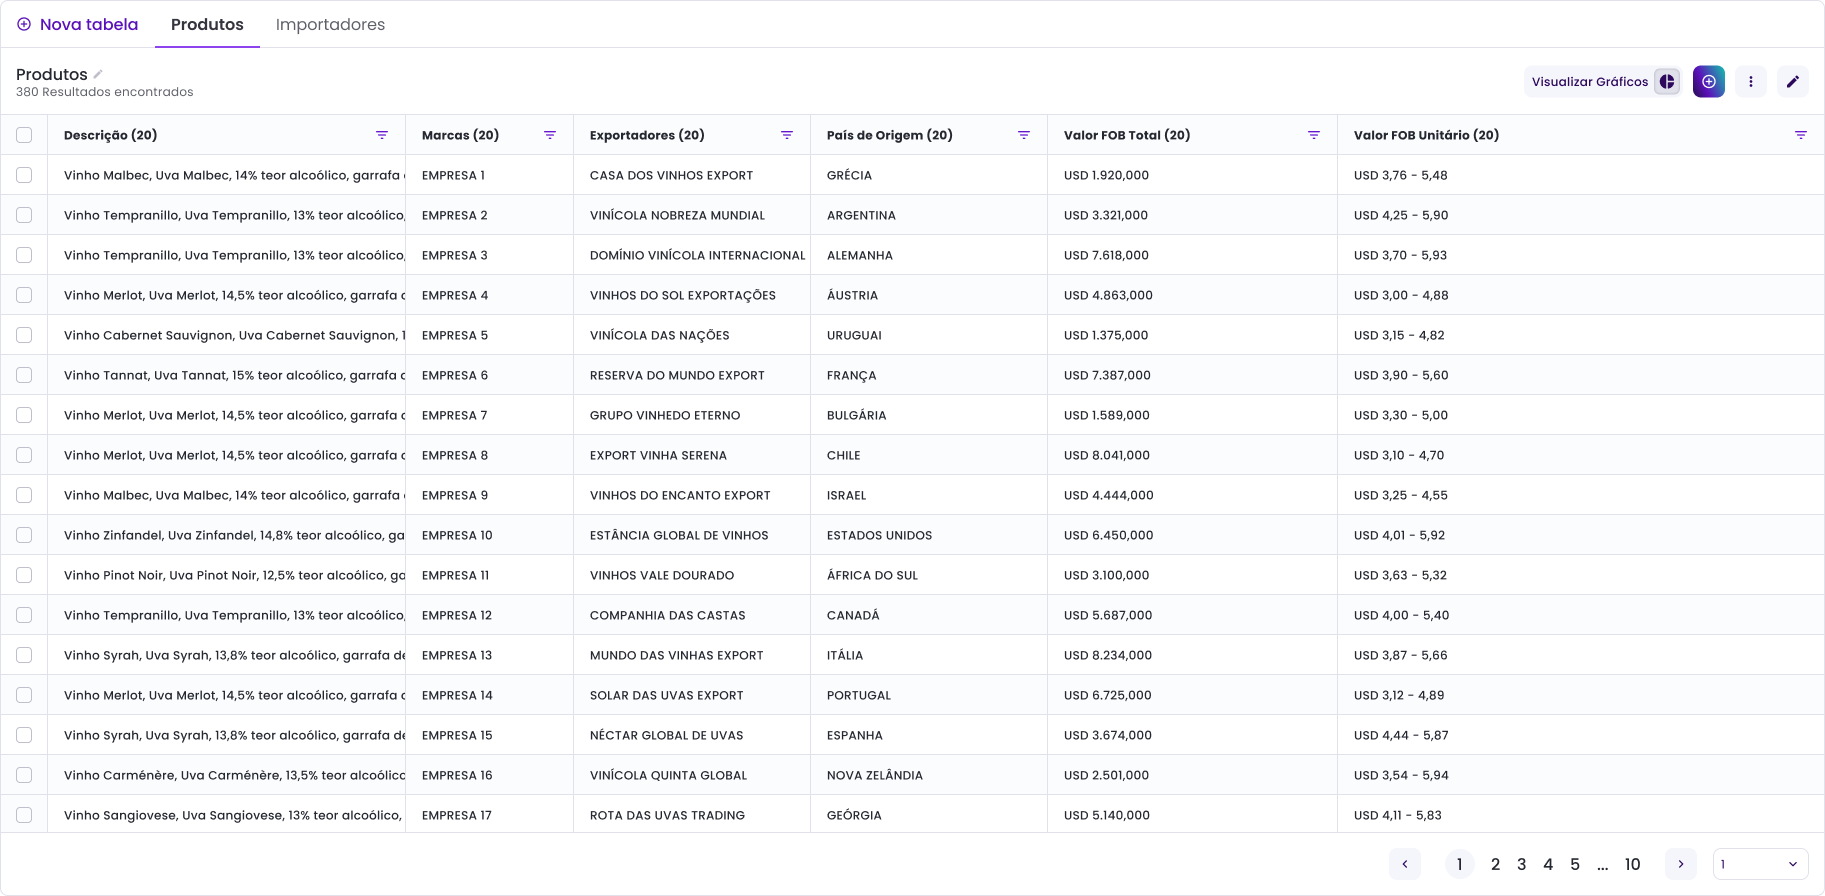Open the País de Origem filter icon
Screen dimensions: 1825x896
point(1024,135)
